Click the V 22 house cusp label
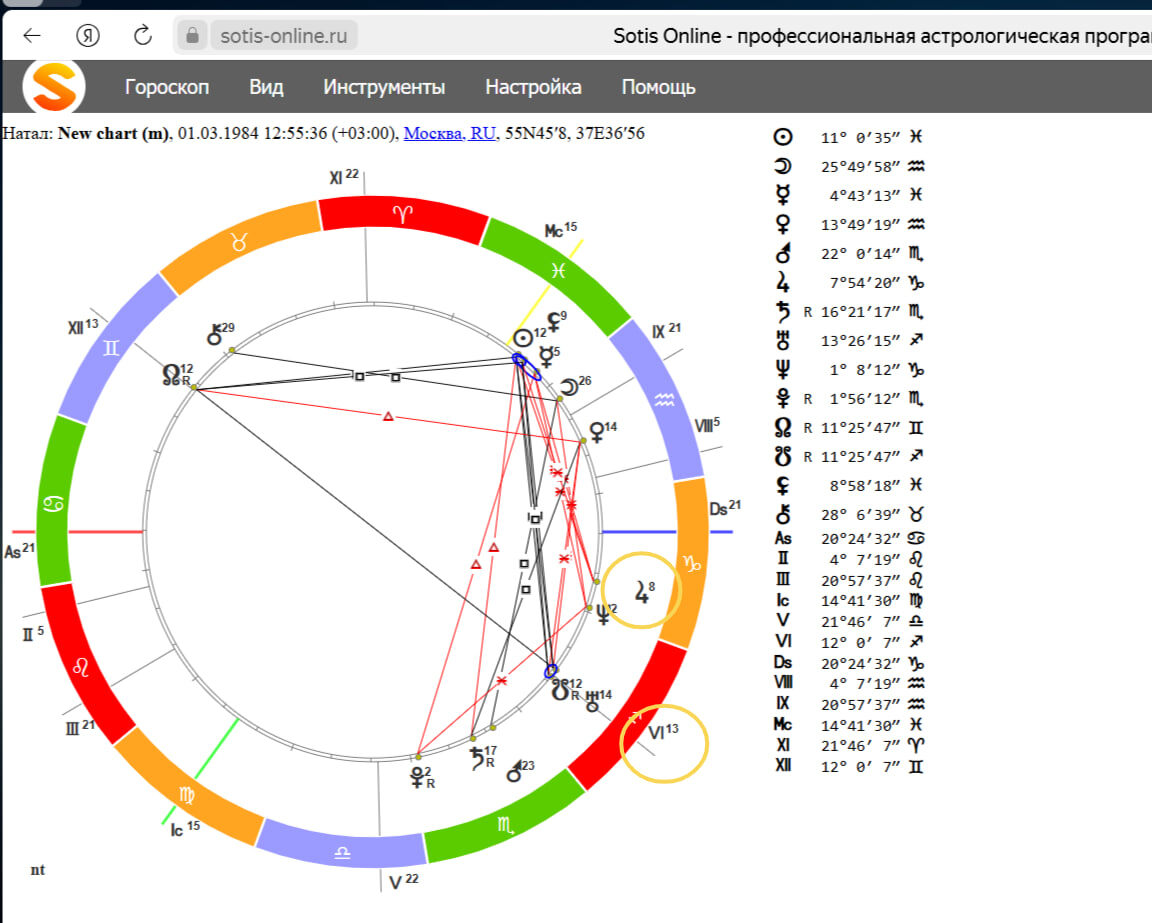The width and height of the screenshot is (1152, 923). 404,881
